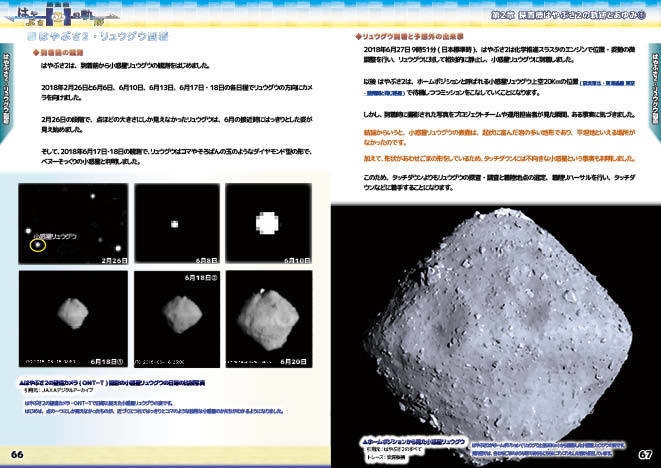Image resolution: width=661 pixels, height=468 pixels.
Task: Open the 6月8日 observation photo
Action: (x=177, y=224)
